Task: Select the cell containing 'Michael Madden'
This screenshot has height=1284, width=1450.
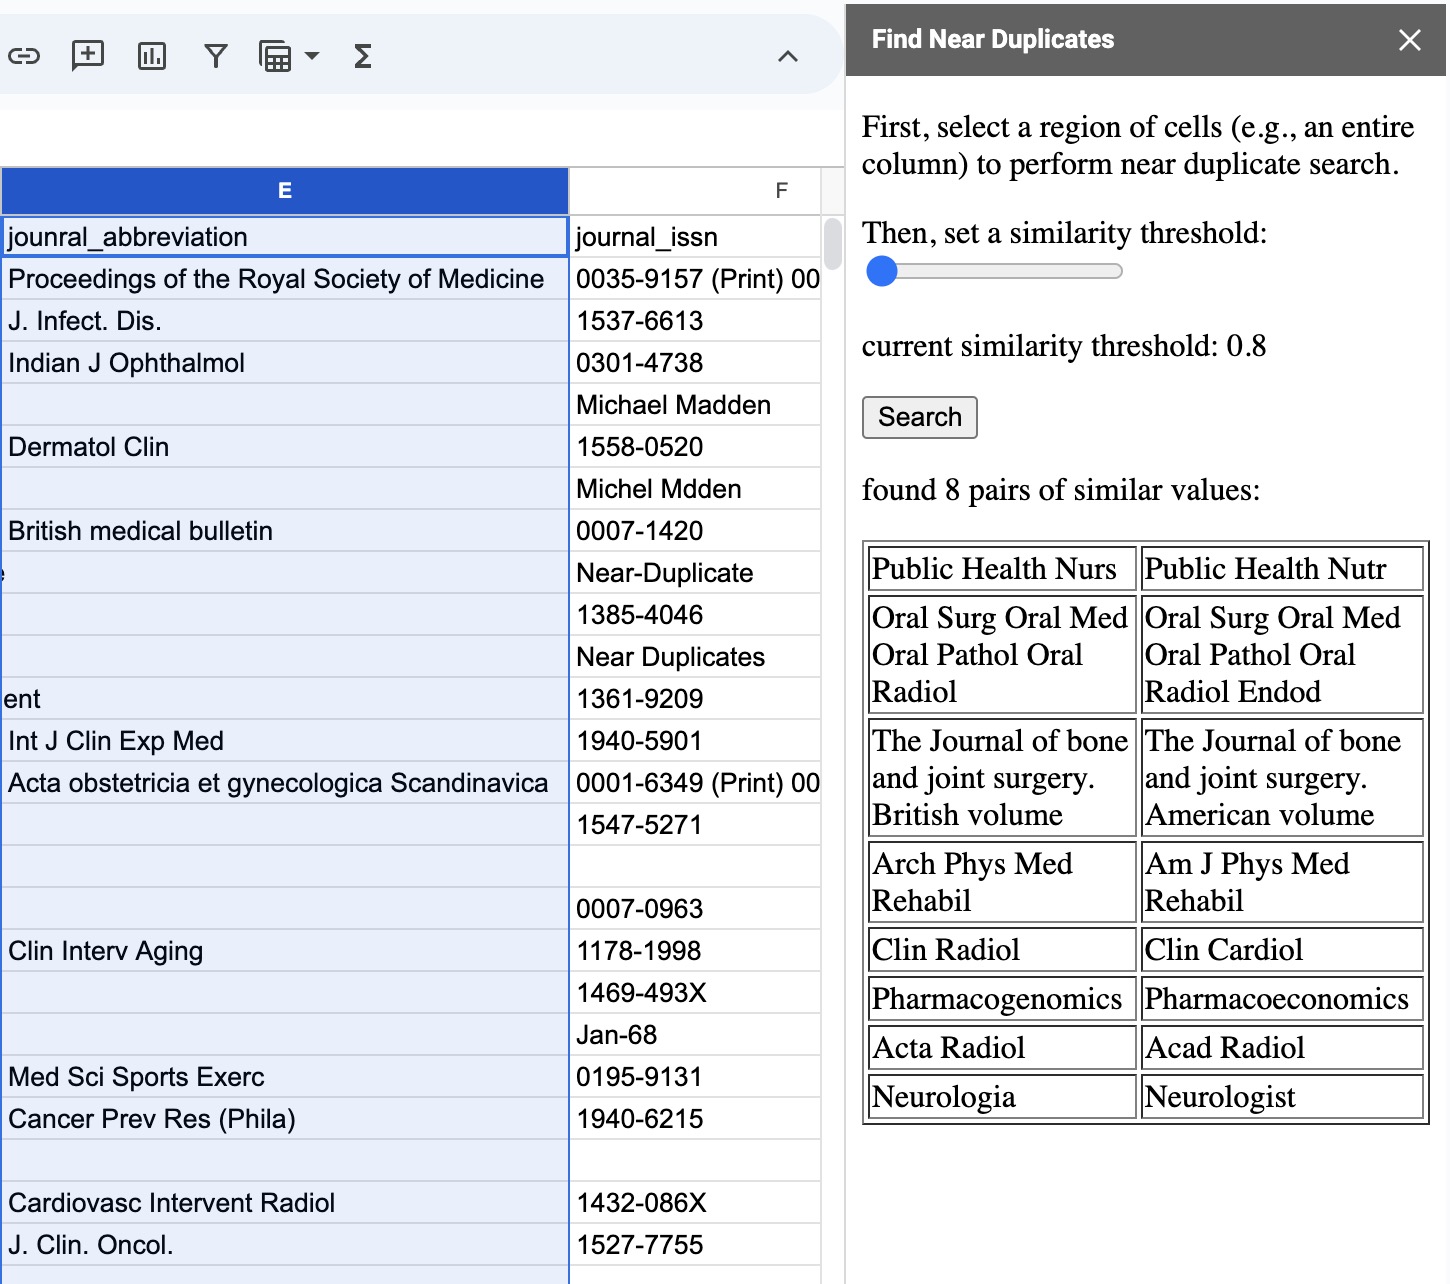Action: point(694,405)
